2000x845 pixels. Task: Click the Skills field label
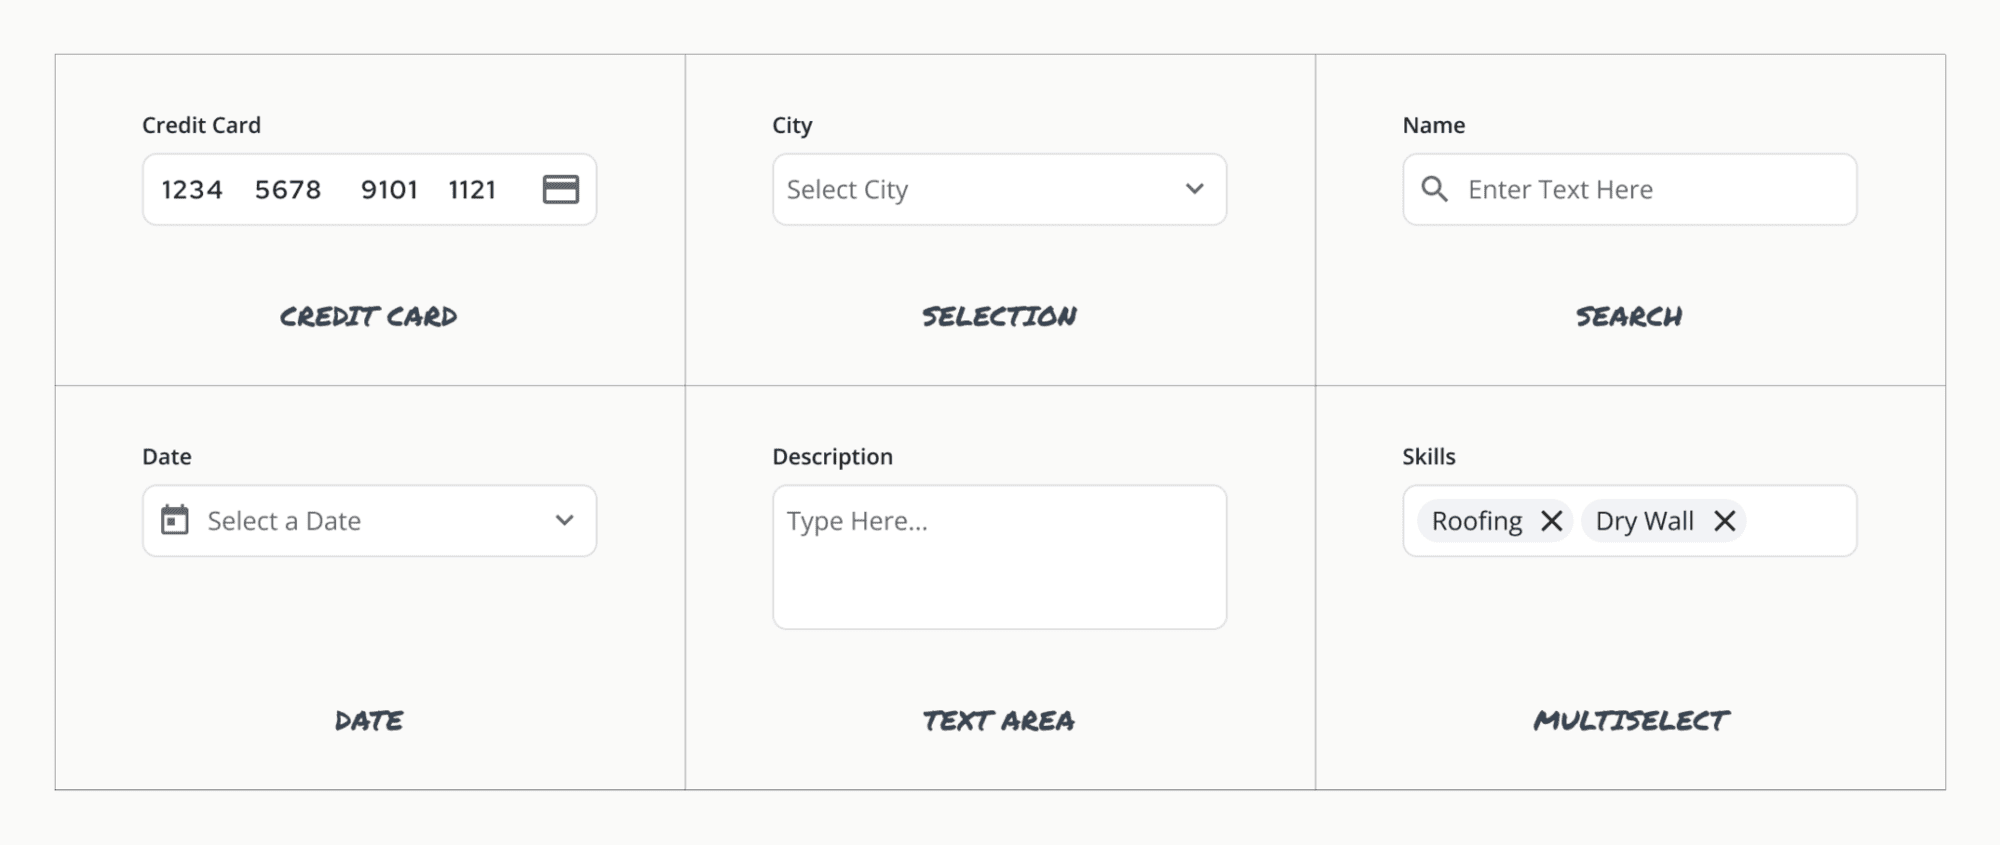point(1428,456)
